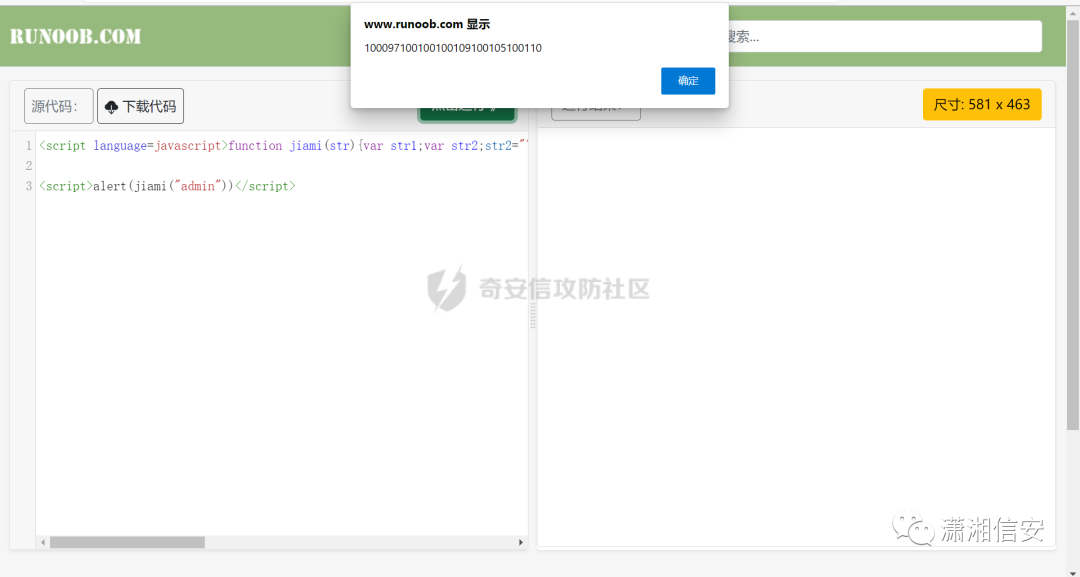Click the right arrow of the horizontal scrollbar
Viewport: 1080px width, 577px height.
(x=520, y=542)
